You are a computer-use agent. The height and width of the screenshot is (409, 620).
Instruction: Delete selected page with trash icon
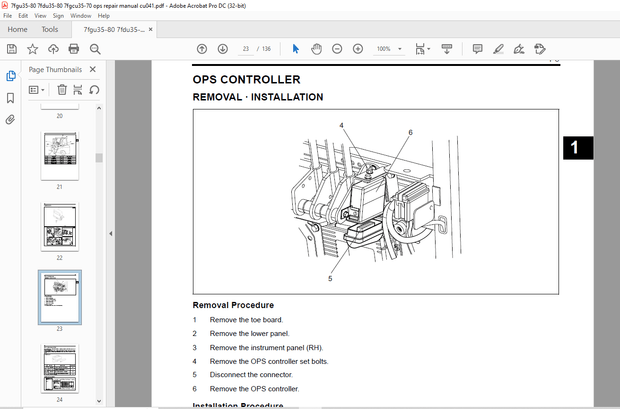pyautogui.click(x=62, y=90)
